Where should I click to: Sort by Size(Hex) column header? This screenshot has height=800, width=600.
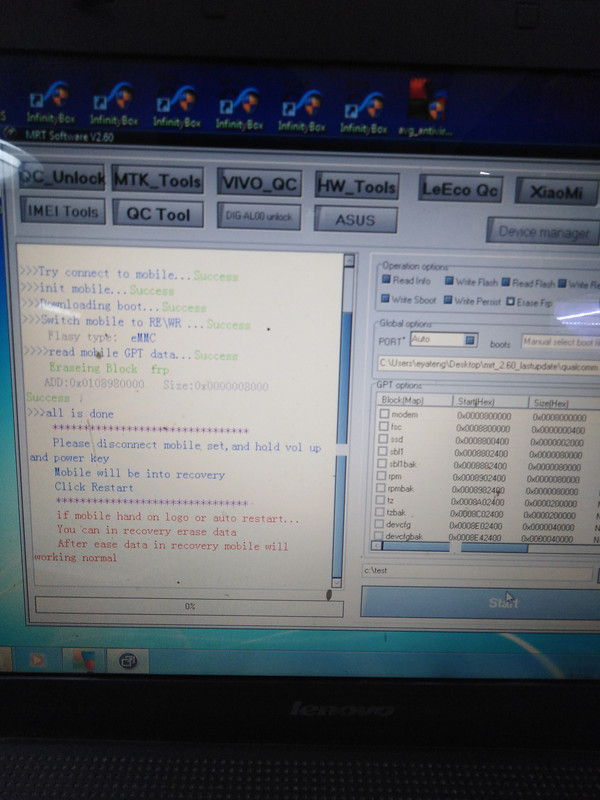(564, 403)
